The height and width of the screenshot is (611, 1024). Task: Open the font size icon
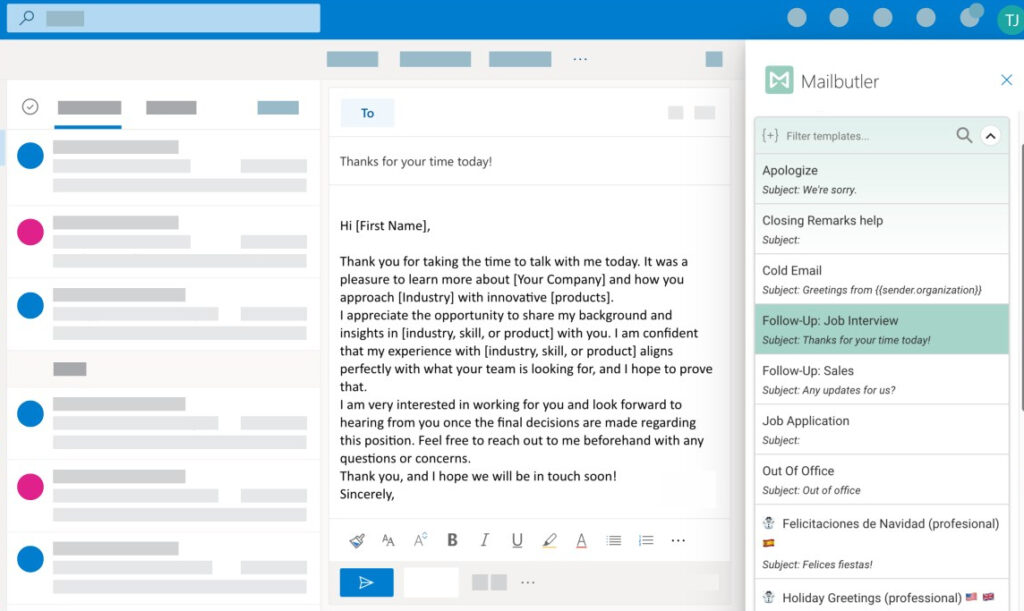pos(388,540)
